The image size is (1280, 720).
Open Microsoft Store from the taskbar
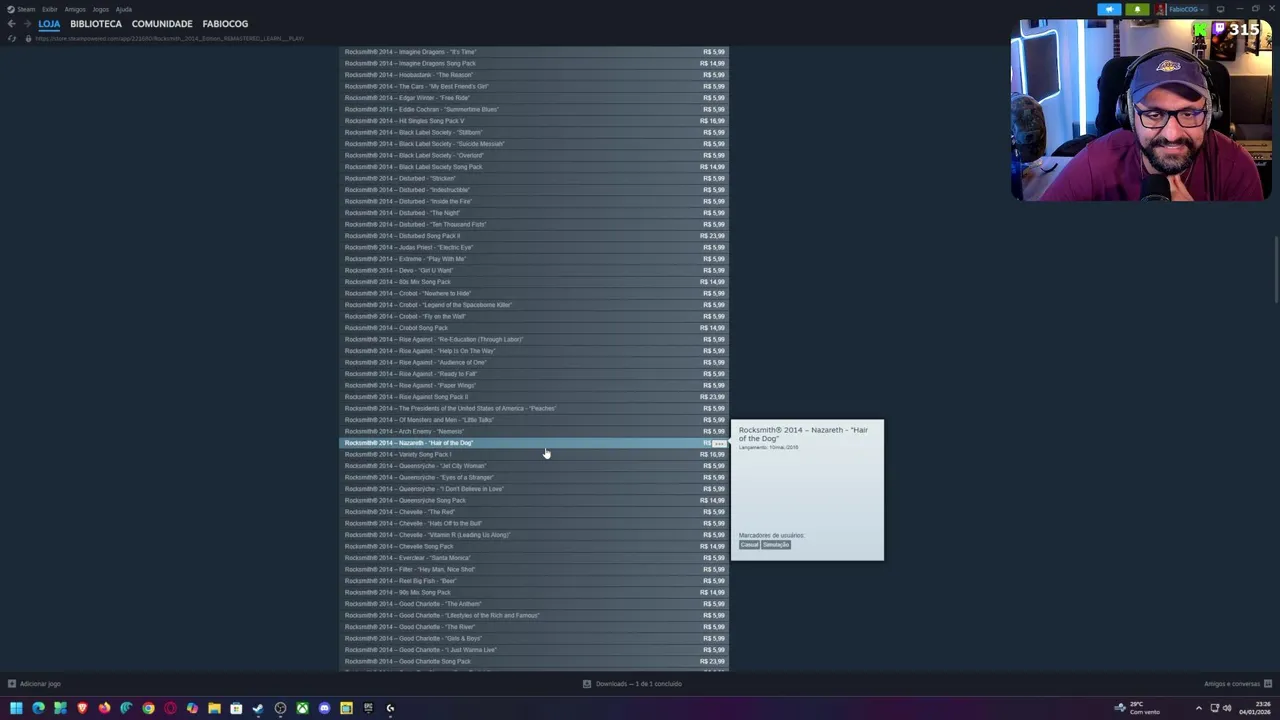[236, 708]
